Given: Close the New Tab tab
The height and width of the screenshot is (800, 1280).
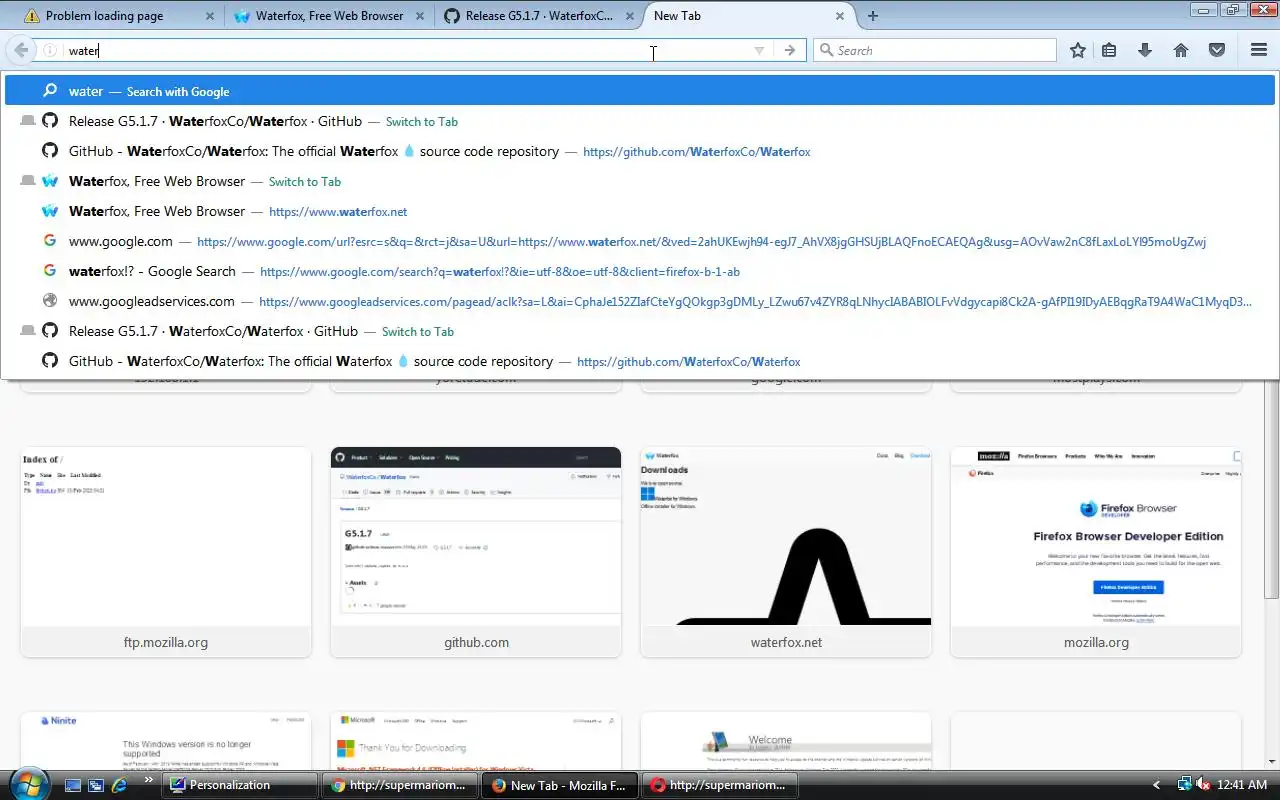Looking at the screenshot, I should pyautogui.click(x=840, y=16).
